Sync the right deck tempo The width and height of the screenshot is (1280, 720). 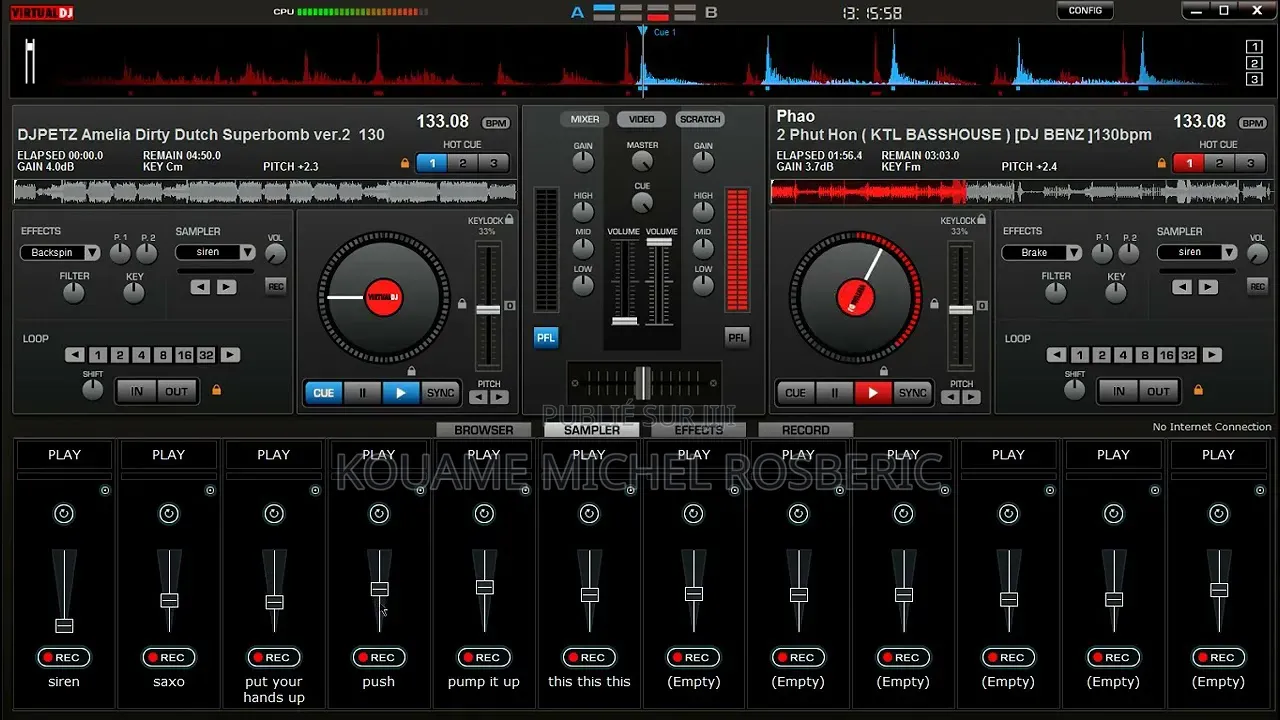(x=912, y=393)
